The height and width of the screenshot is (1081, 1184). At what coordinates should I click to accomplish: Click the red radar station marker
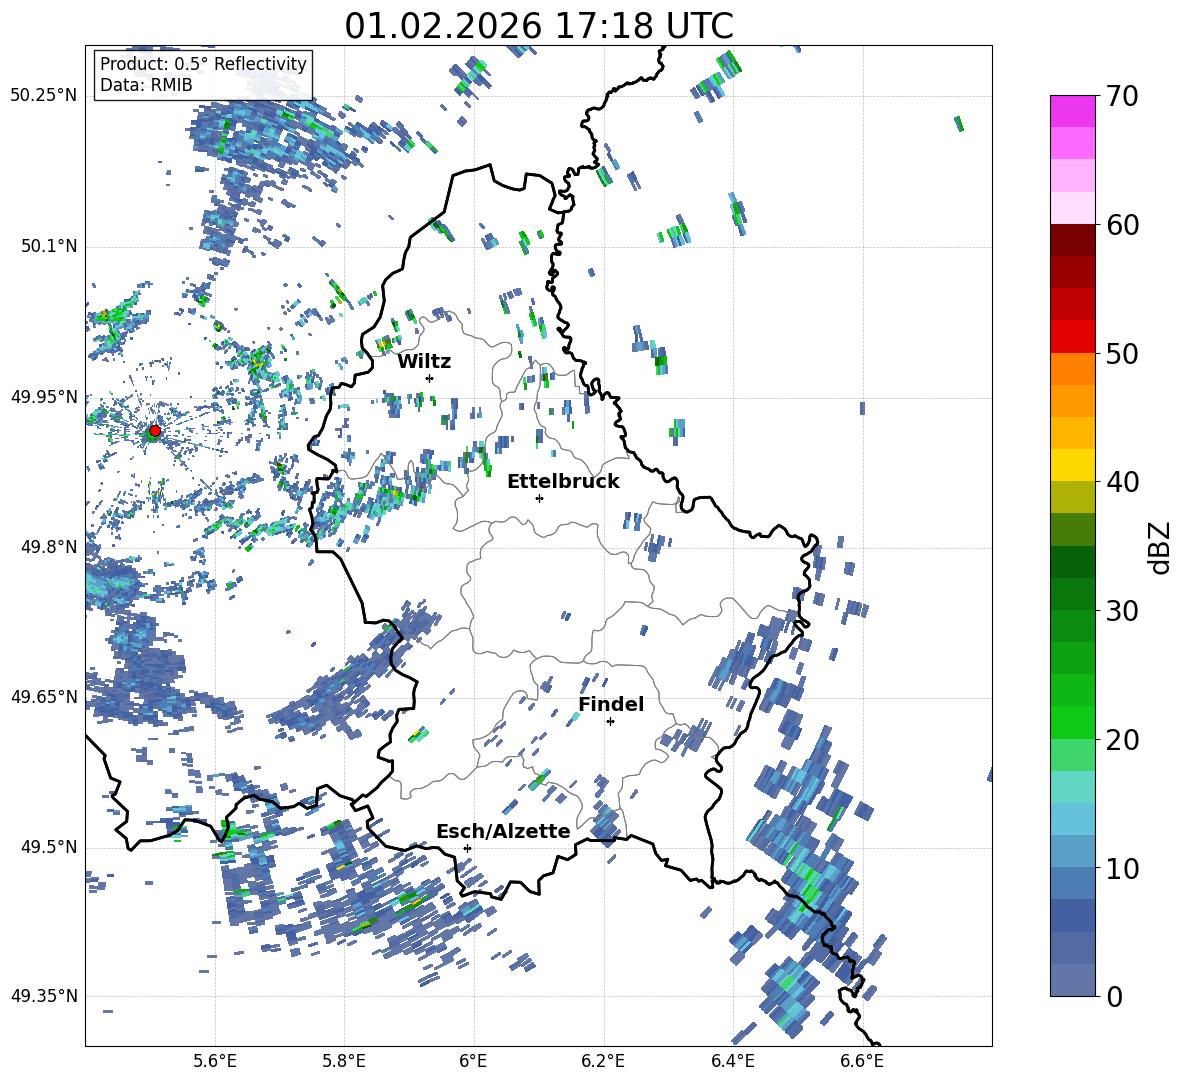[154, 431]
